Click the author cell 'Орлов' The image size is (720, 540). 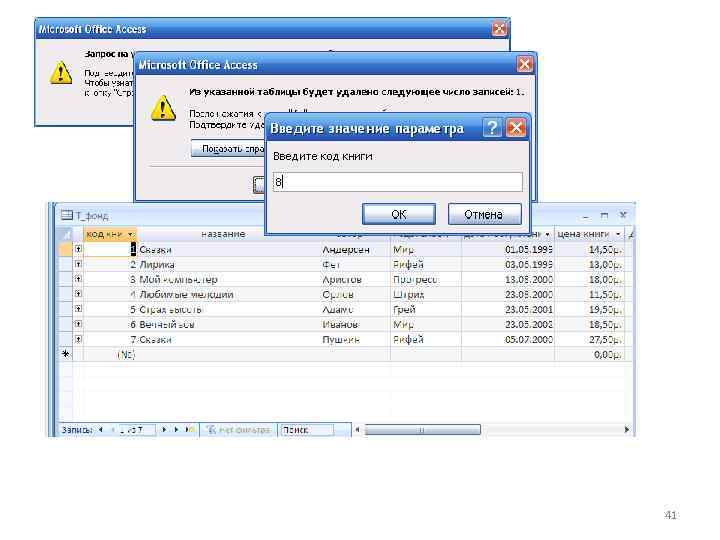click(x=355, y=294)
